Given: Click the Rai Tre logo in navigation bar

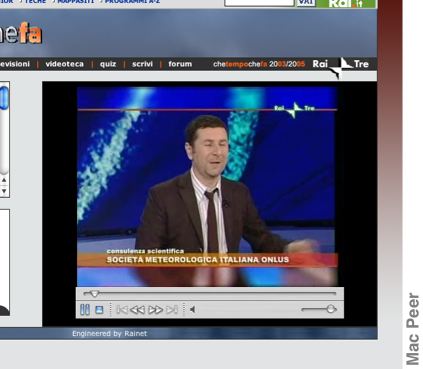Looking at the screenshot, I should point(340,65).
